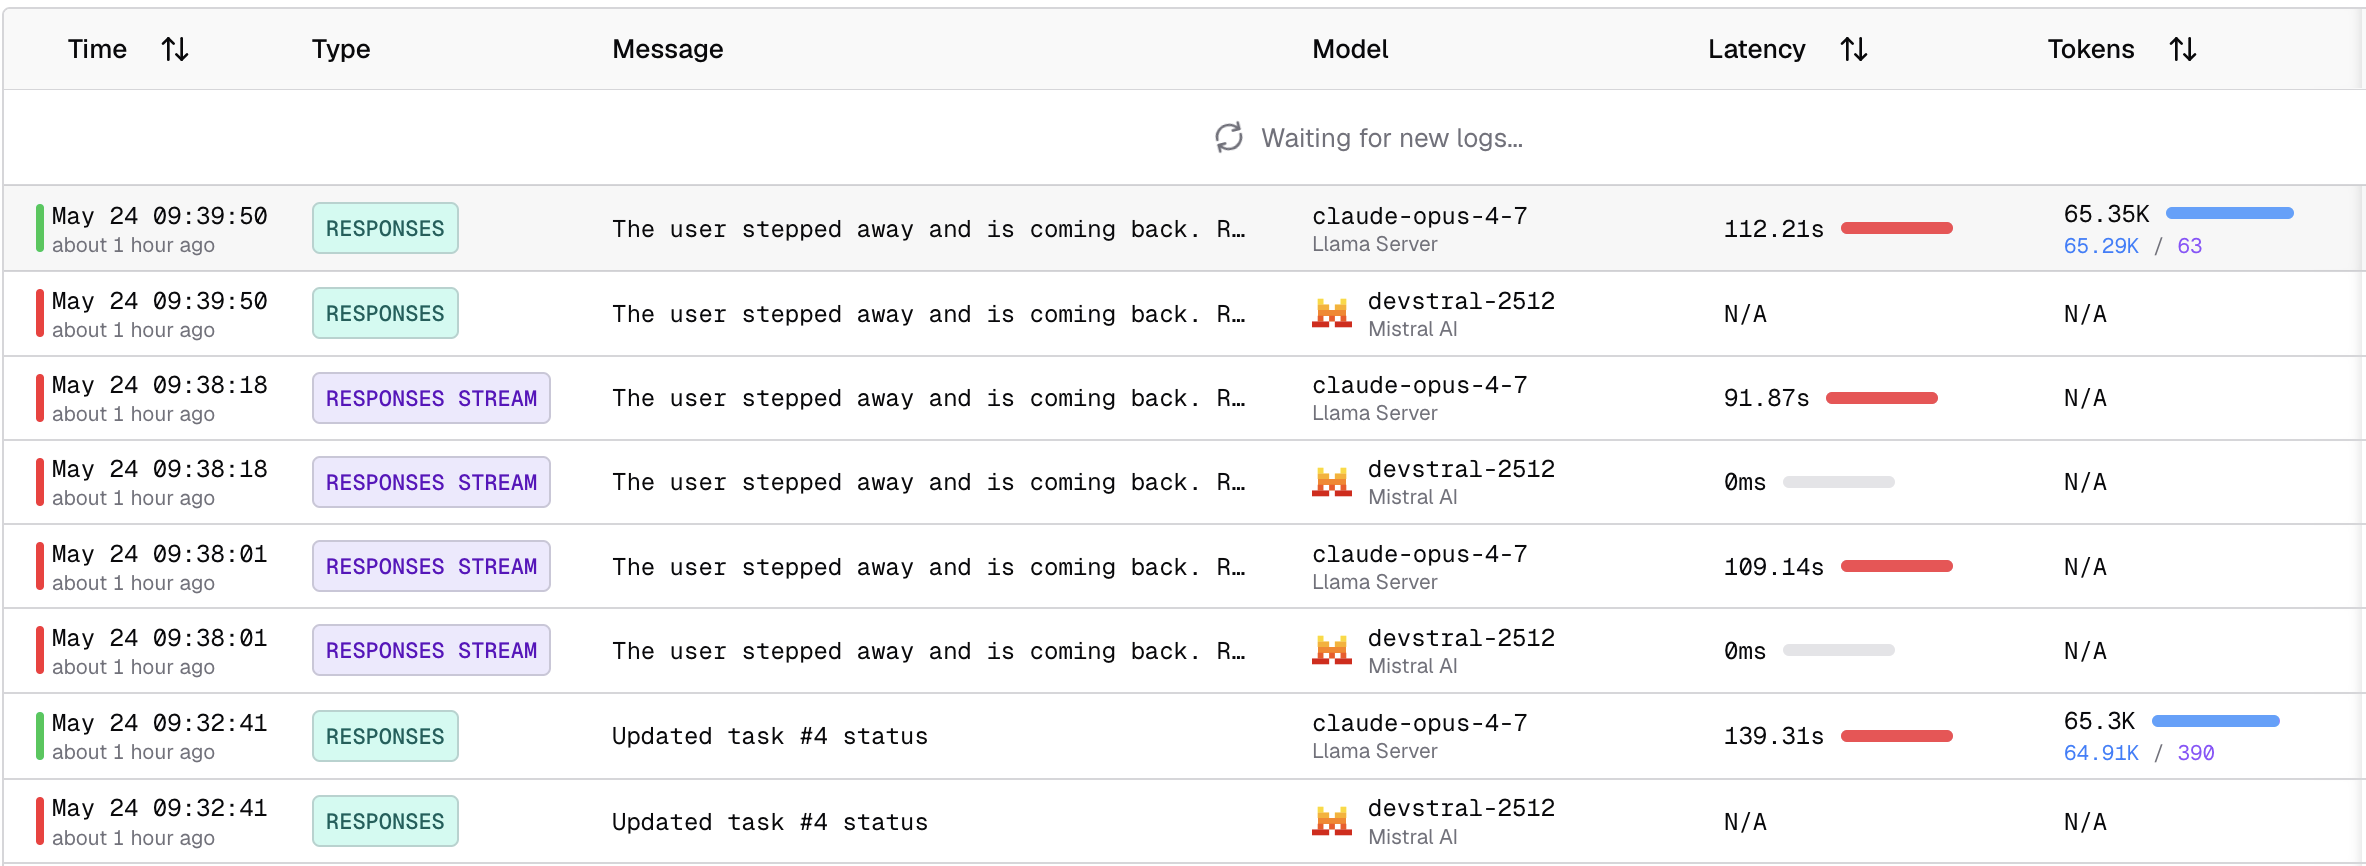Click devstral-2512 model name at 09:32:41
This screenshot has width=2366, height=866.
[x=1461, y=808]
